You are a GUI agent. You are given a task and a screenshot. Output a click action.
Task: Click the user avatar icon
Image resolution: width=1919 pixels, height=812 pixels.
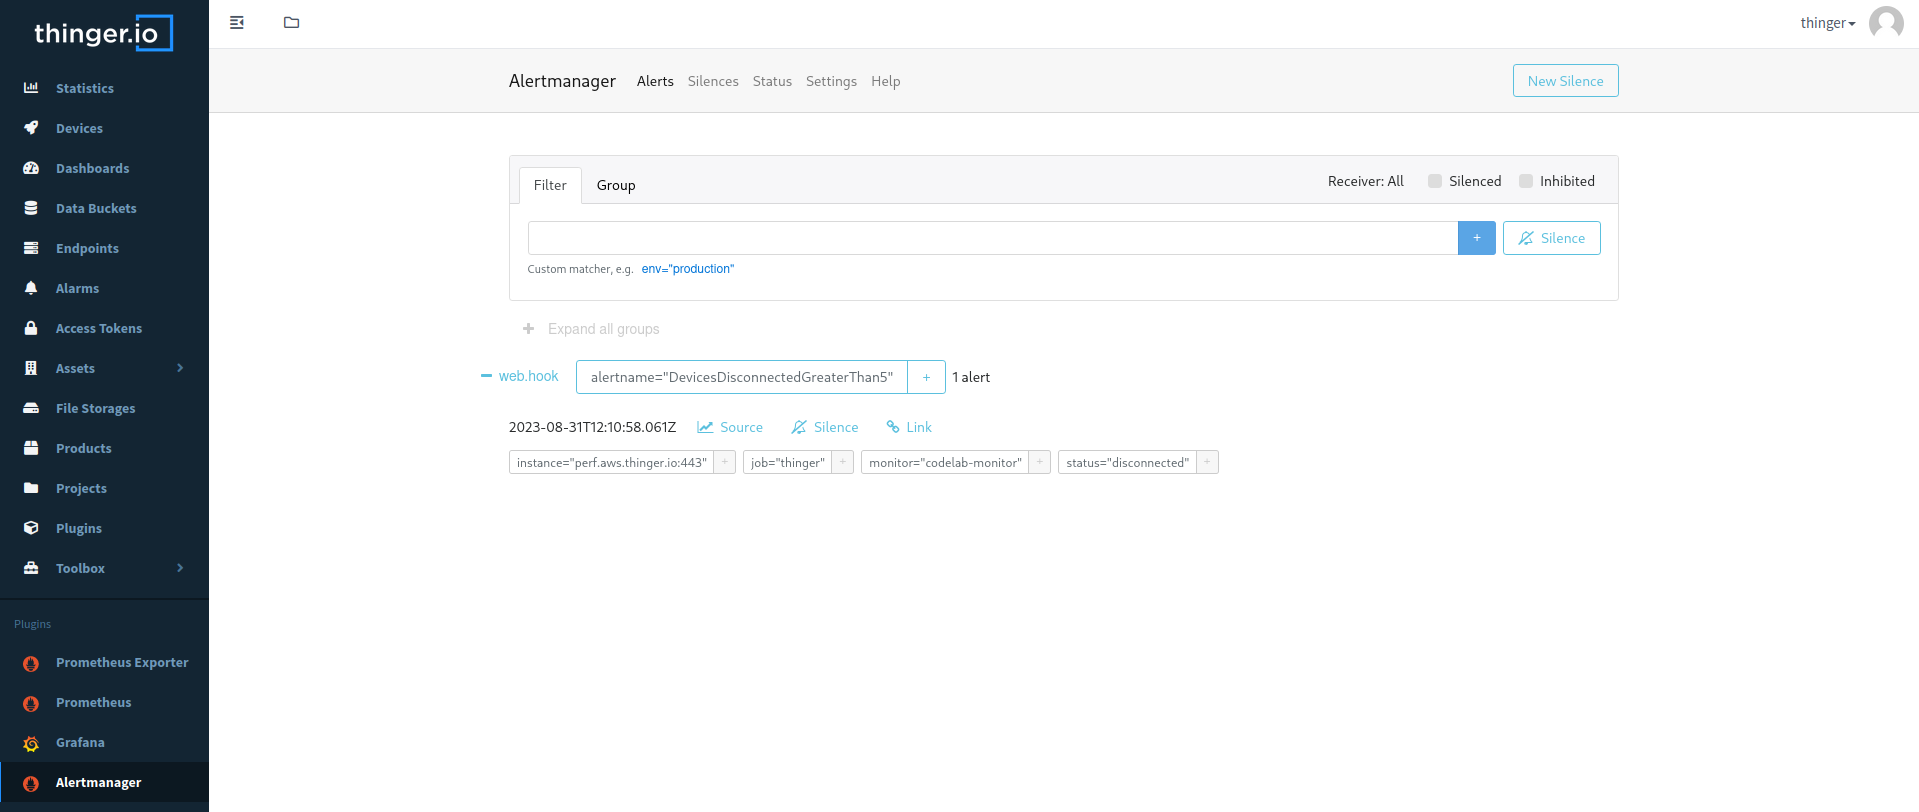pos(1886,23)
